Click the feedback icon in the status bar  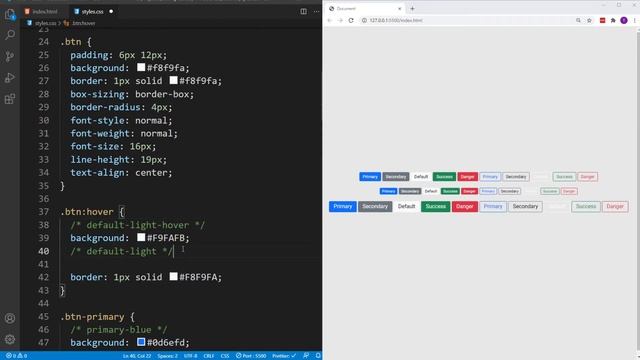[306, 356]
